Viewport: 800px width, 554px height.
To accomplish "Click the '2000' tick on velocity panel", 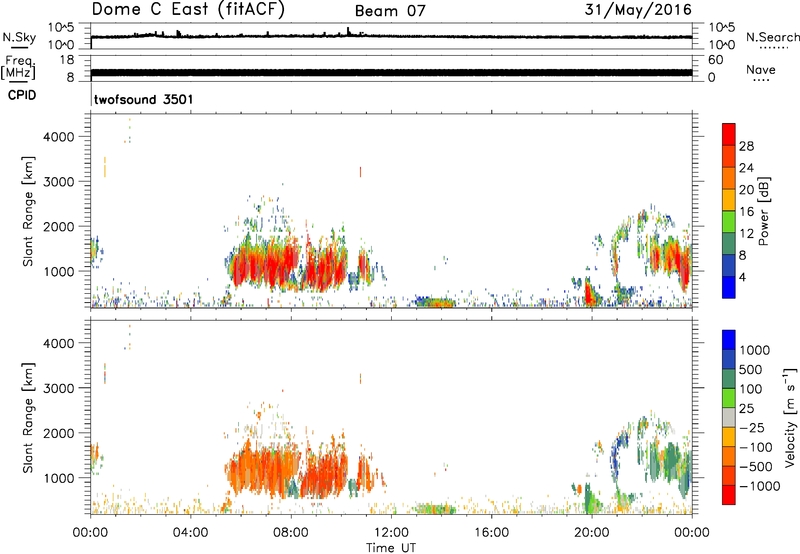I will click(59, 433).
